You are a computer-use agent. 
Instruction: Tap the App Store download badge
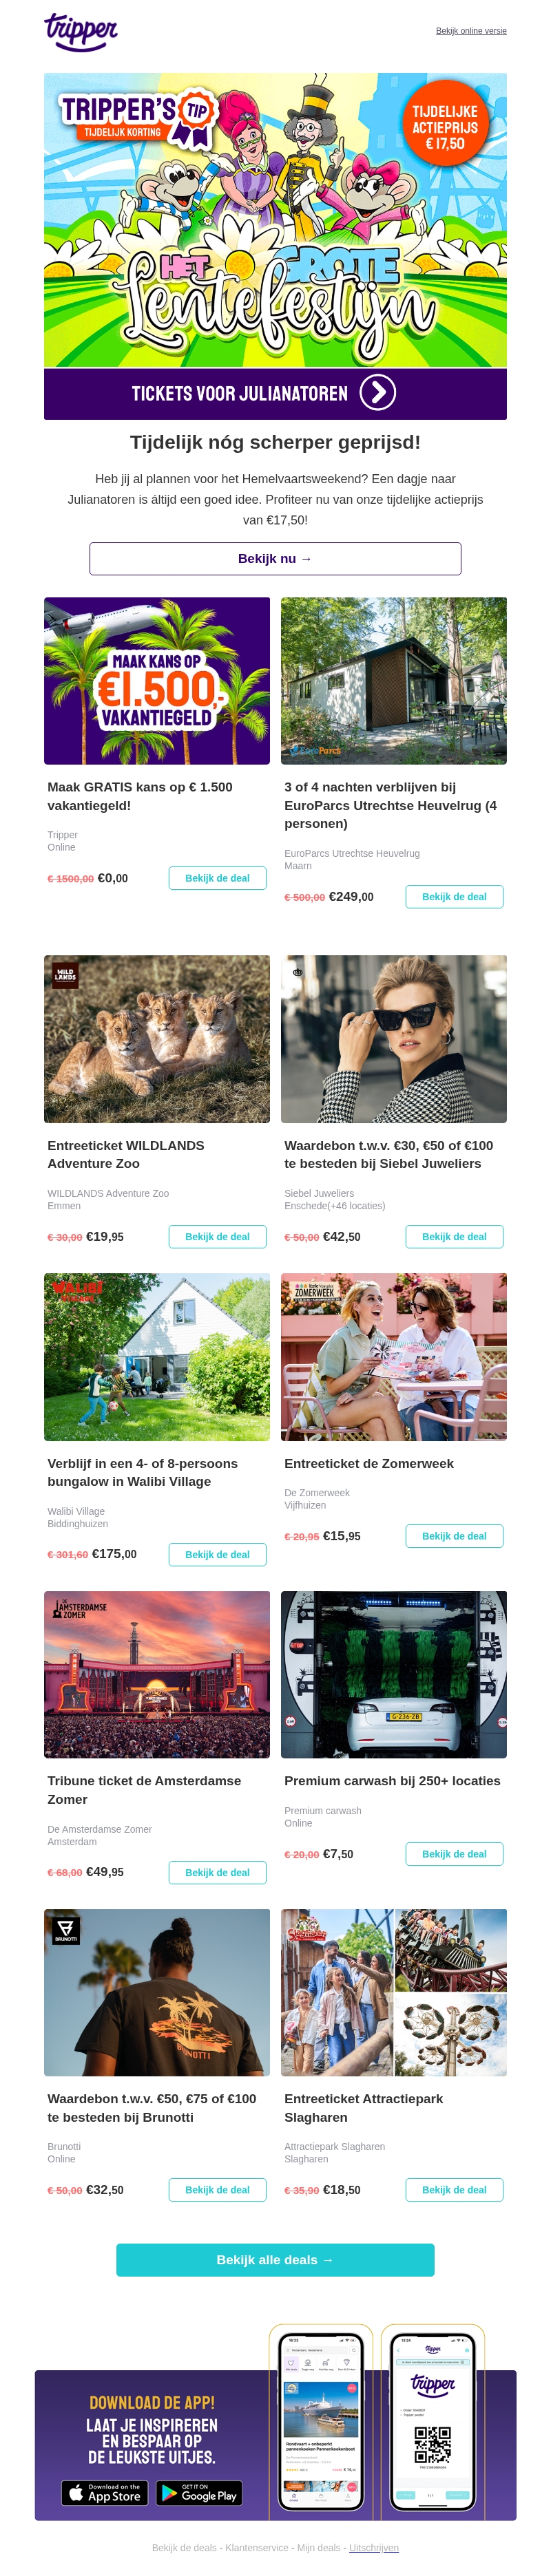click(105, 2494)
